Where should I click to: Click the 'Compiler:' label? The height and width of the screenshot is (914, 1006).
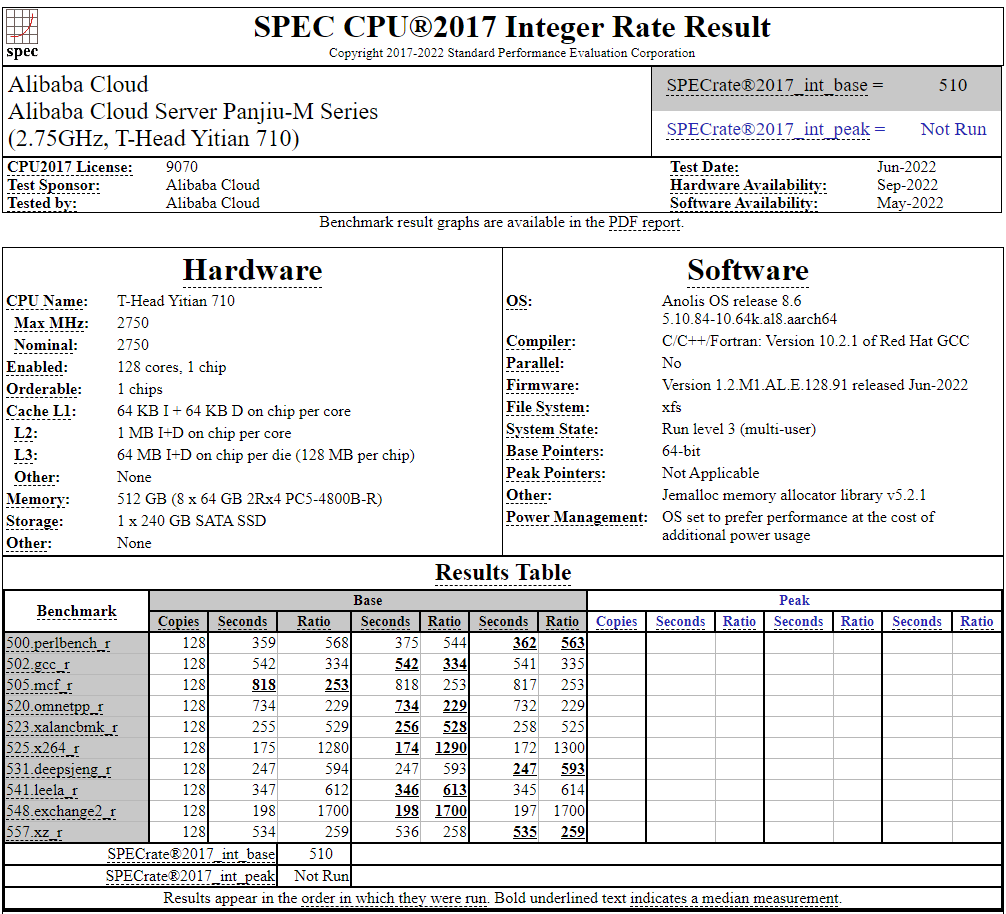click(541, 341)
